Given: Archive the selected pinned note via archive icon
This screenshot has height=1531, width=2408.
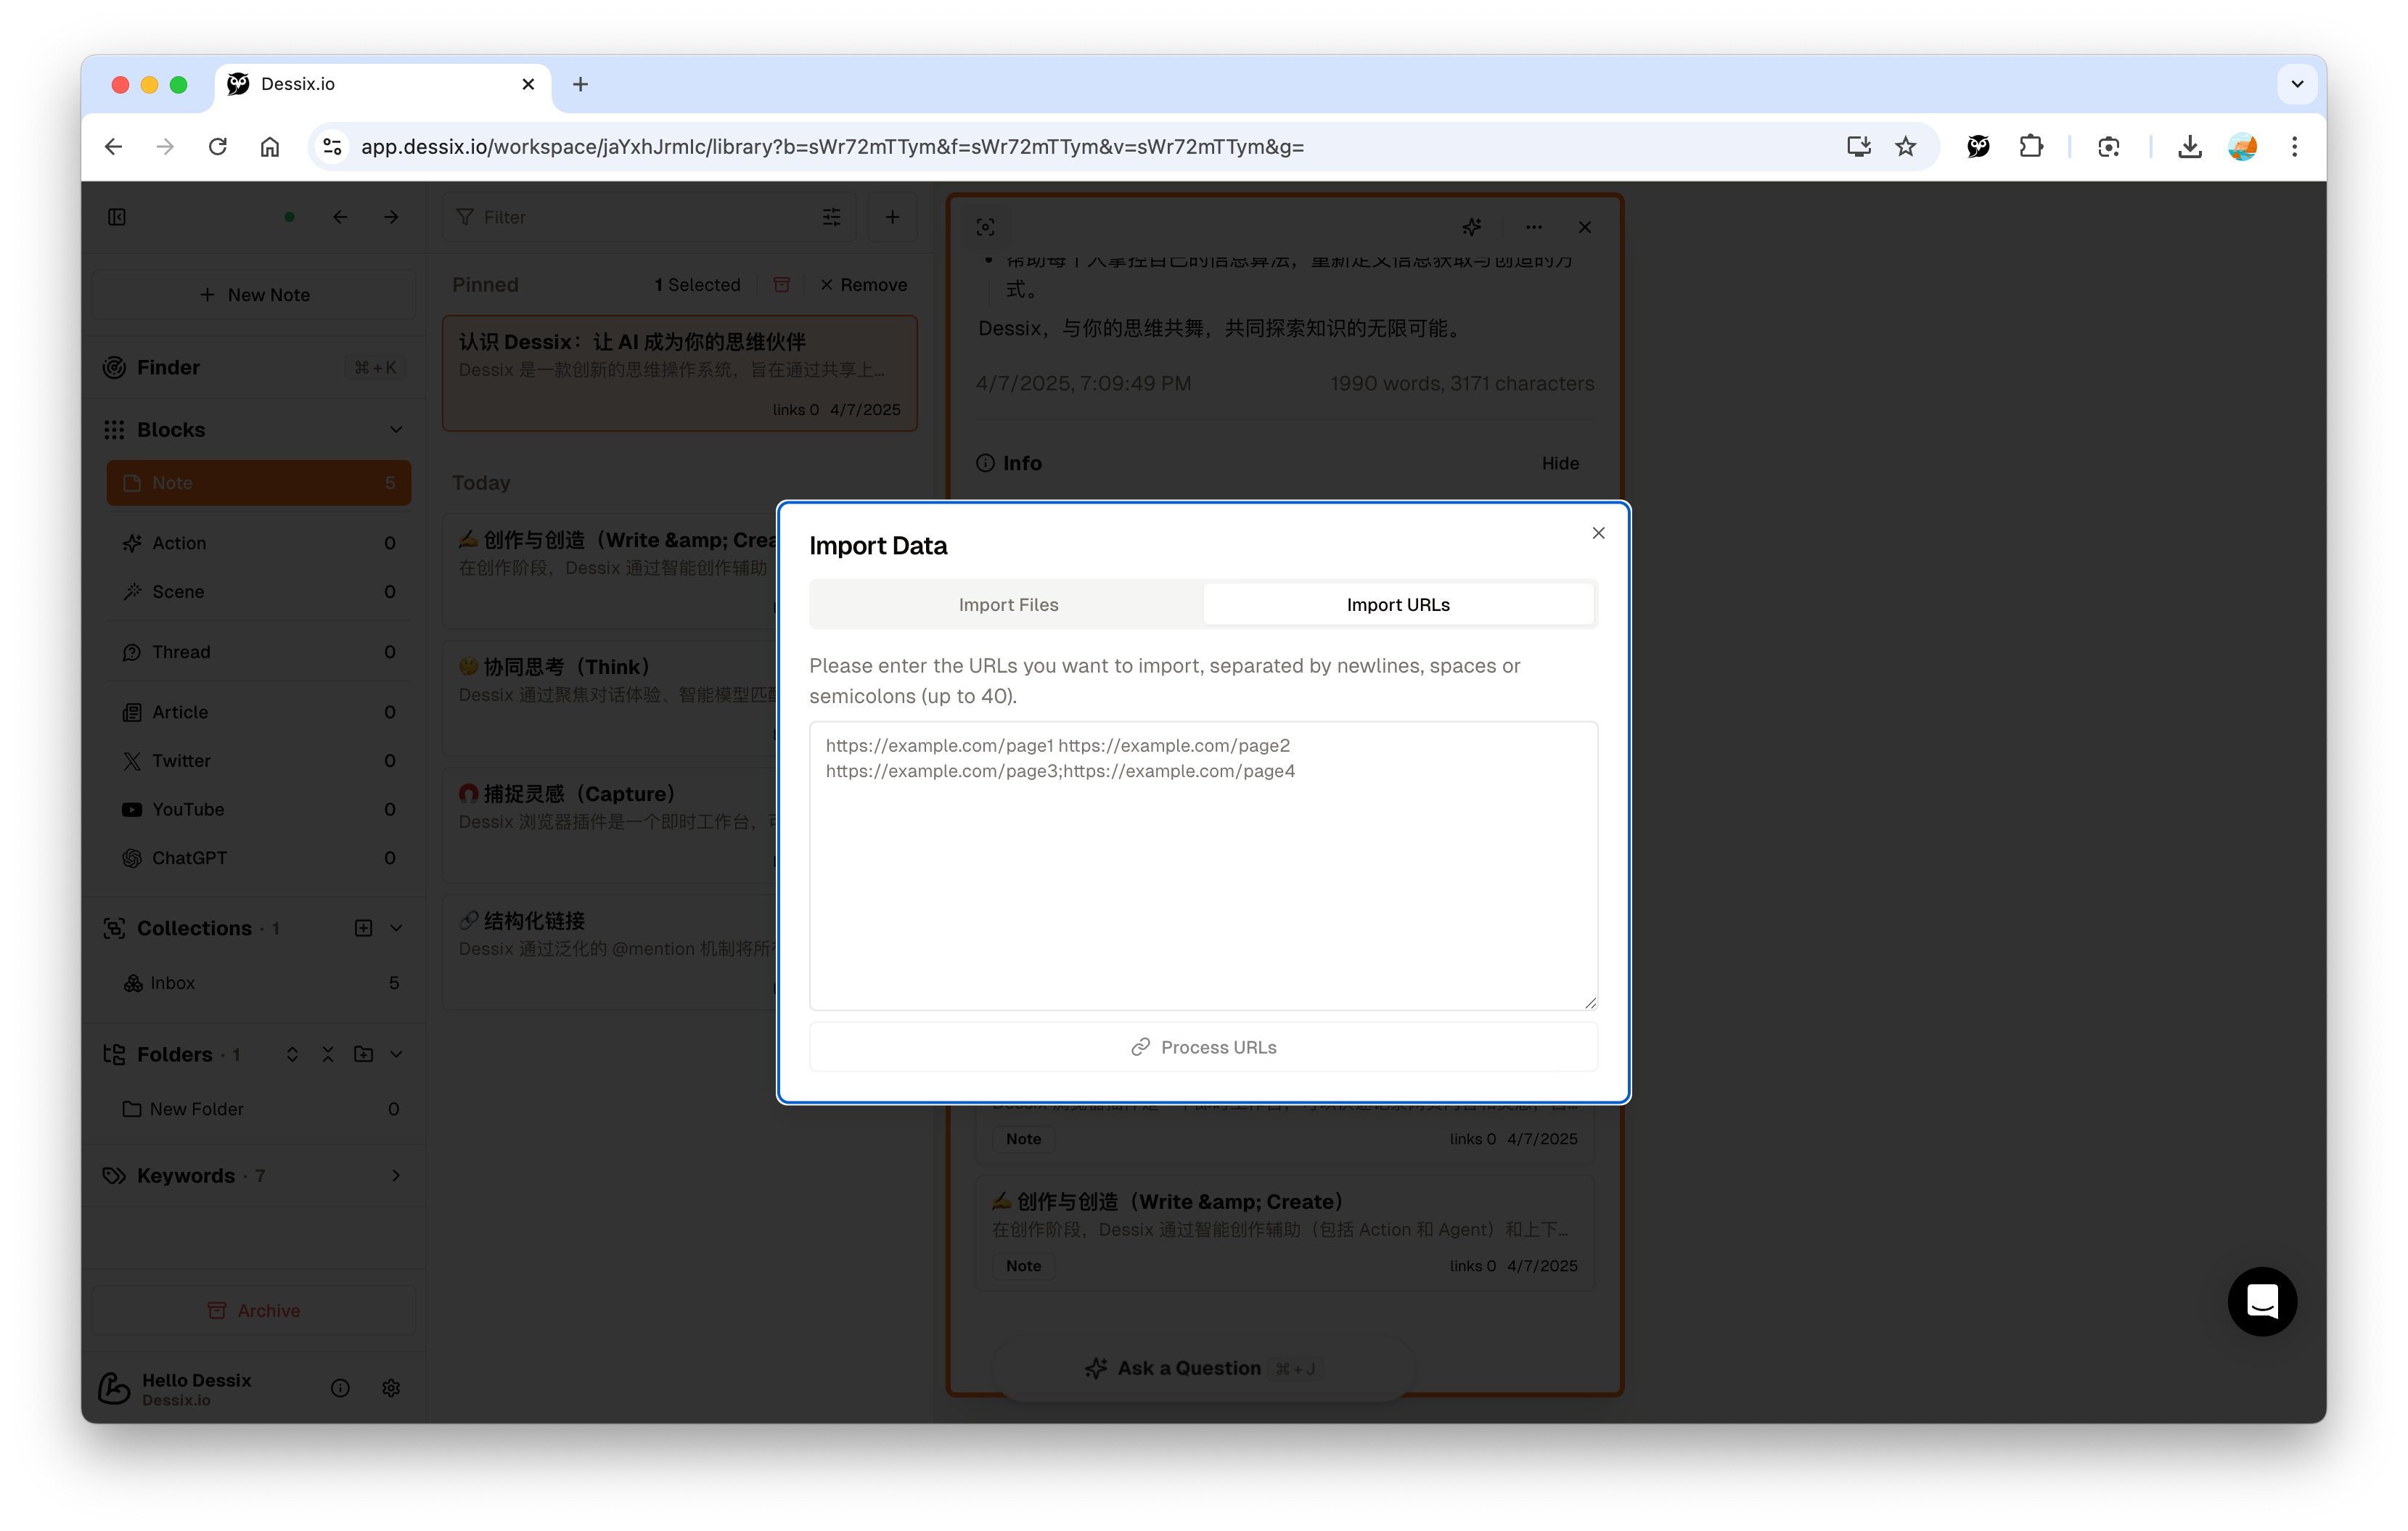Looking at the screenshot, I should 782,284.
